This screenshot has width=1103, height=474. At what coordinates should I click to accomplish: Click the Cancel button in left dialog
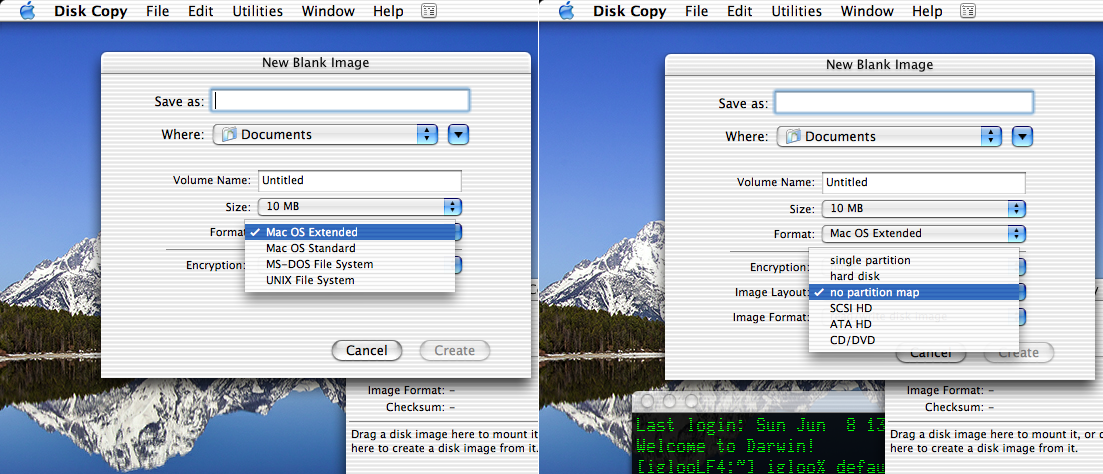[x=366, y=350]
